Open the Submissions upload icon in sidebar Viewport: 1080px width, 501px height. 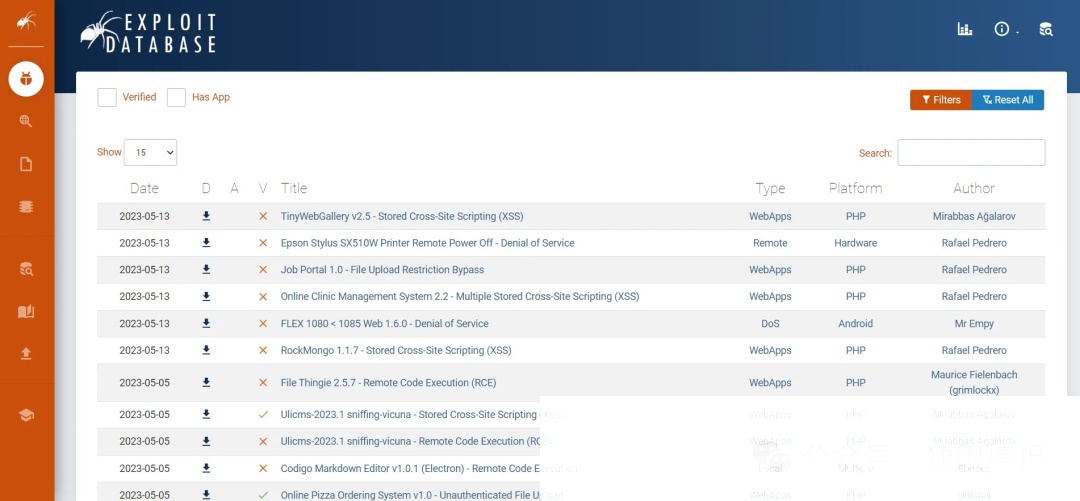point(26,354)
